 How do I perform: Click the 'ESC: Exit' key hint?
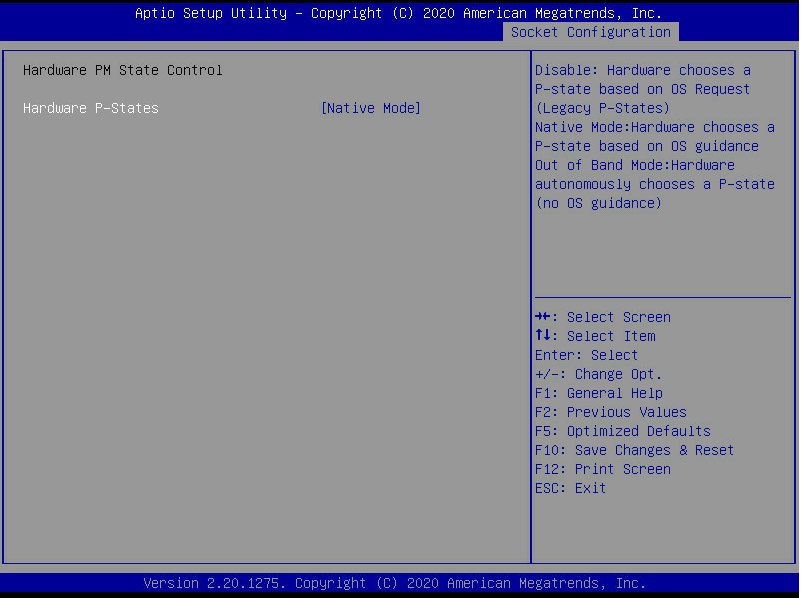pos(570,488)
